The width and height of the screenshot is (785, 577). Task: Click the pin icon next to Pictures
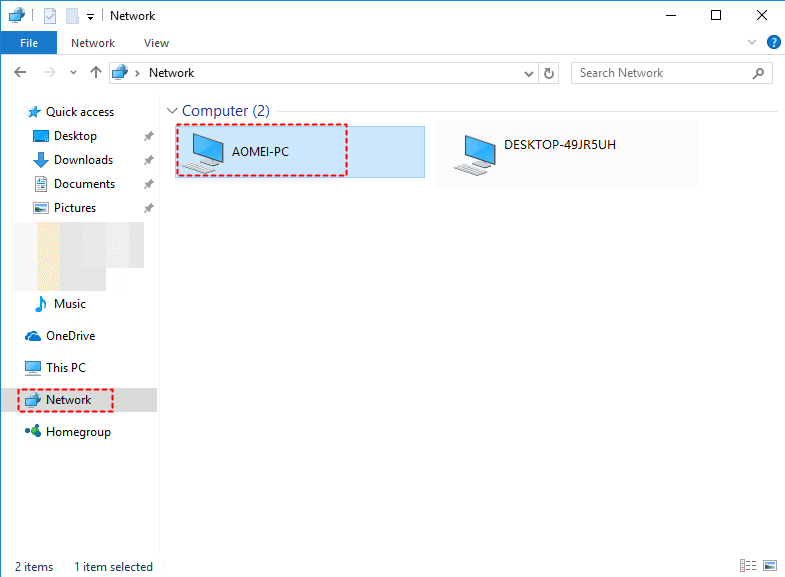pos(149,208)
